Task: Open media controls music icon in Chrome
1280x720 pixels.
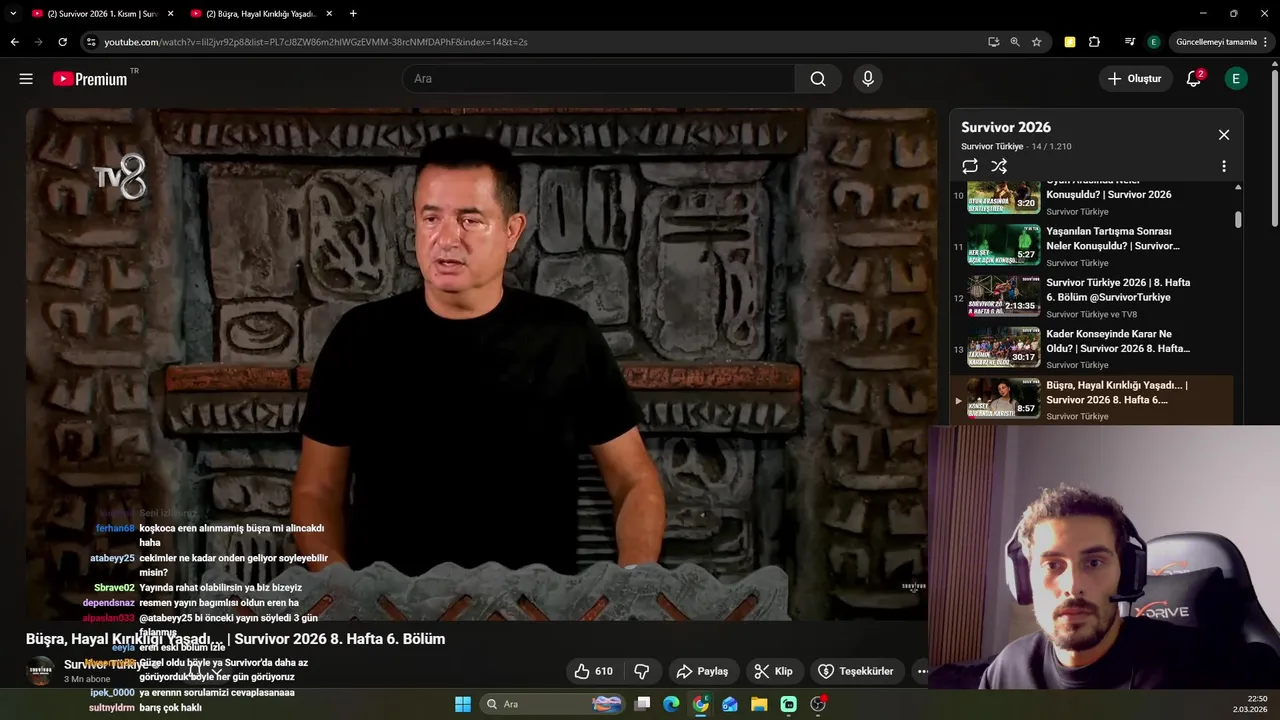Action: [1130, 42]
